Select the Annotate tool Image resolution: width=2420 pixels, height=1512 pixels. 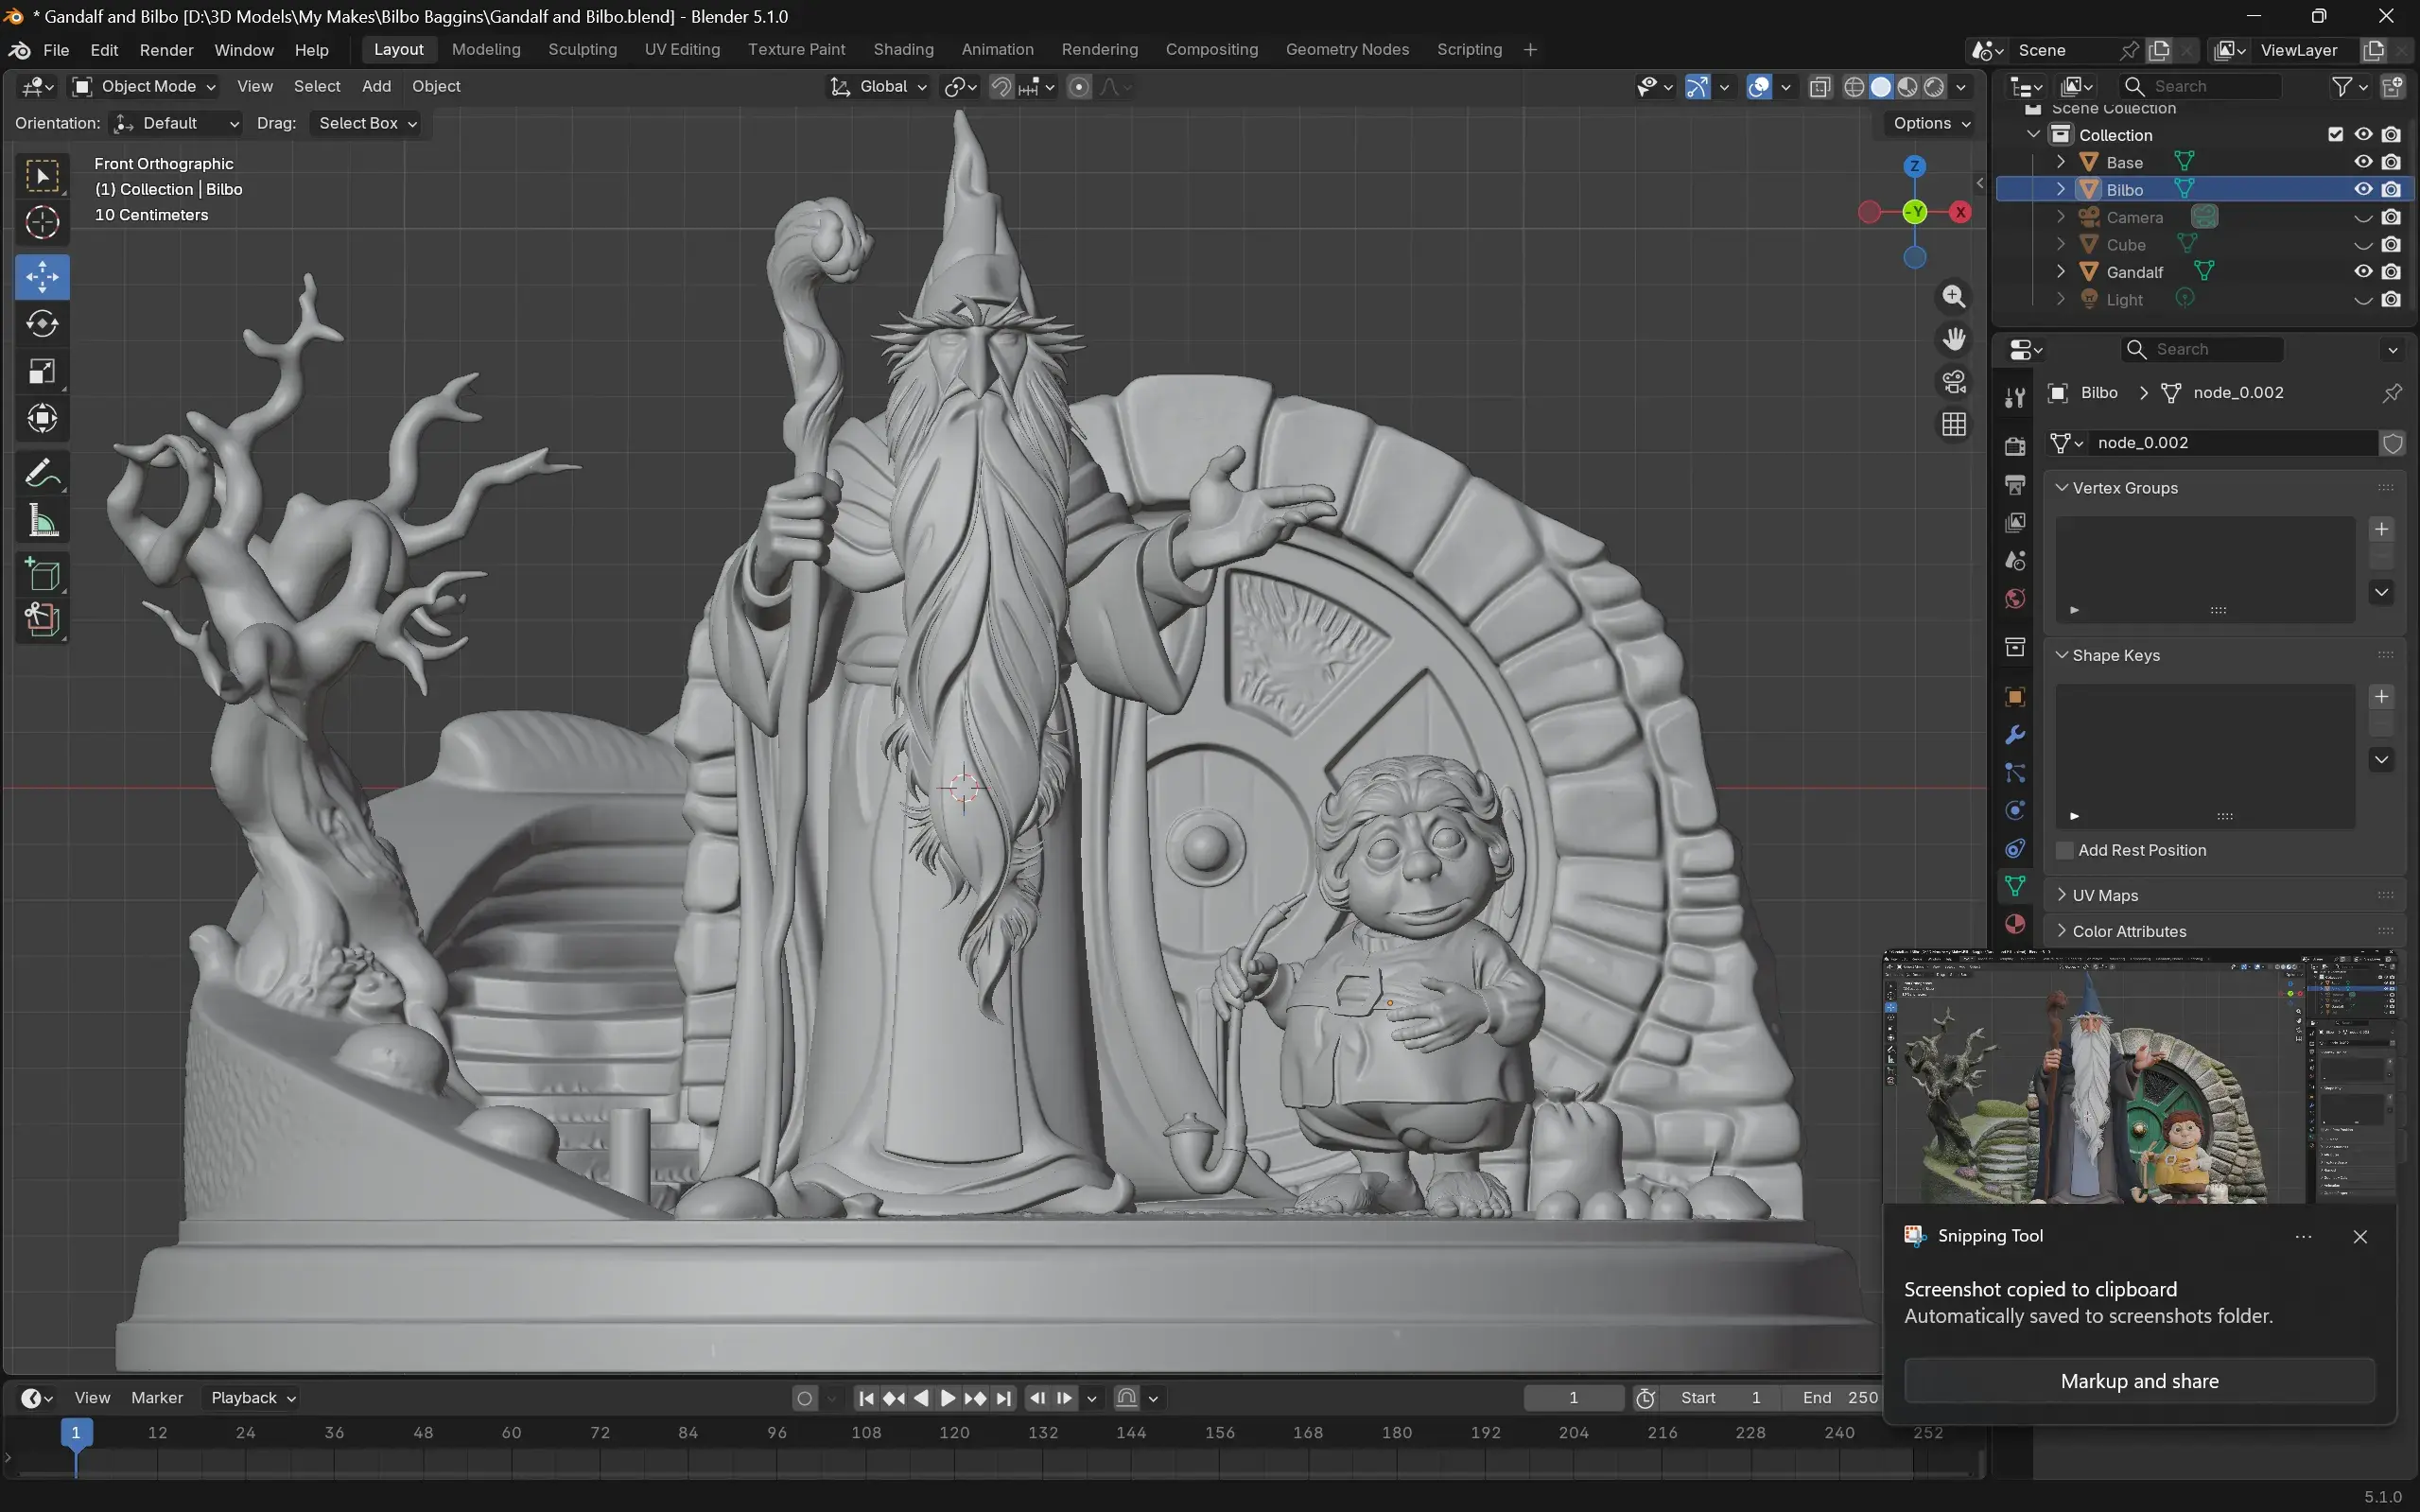tap(42, 473)
